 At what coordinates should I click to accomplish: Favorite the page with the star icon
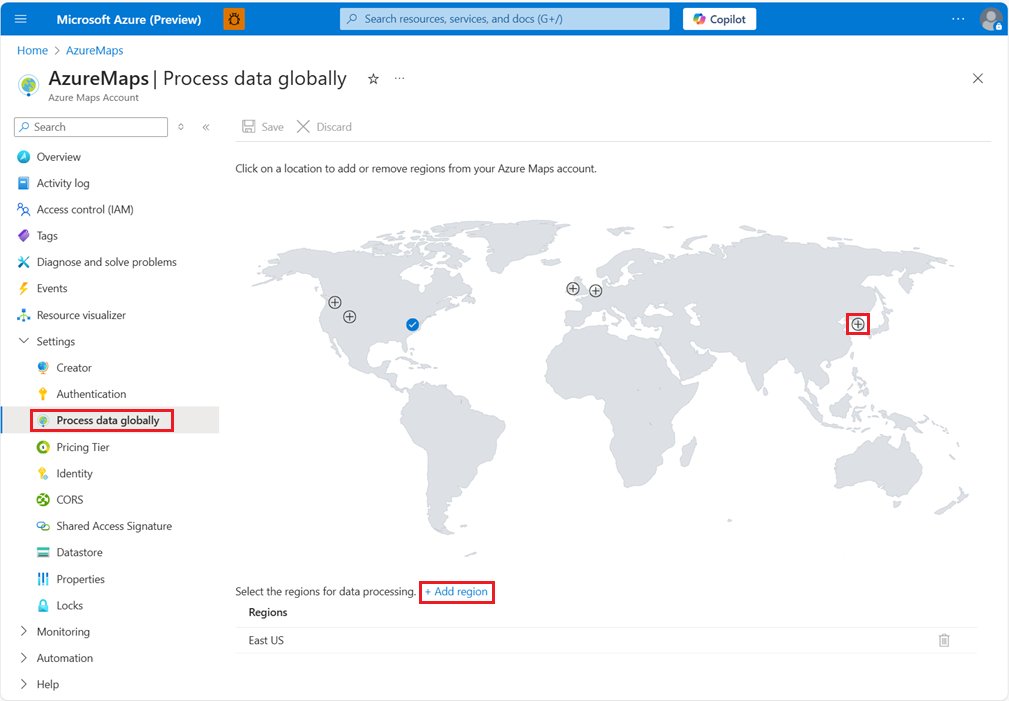tap(373, 79)
